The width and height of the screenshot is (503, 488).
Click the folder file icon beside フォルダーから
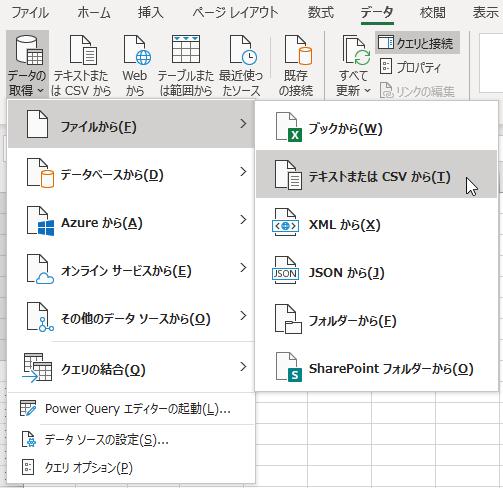[288, 319]
